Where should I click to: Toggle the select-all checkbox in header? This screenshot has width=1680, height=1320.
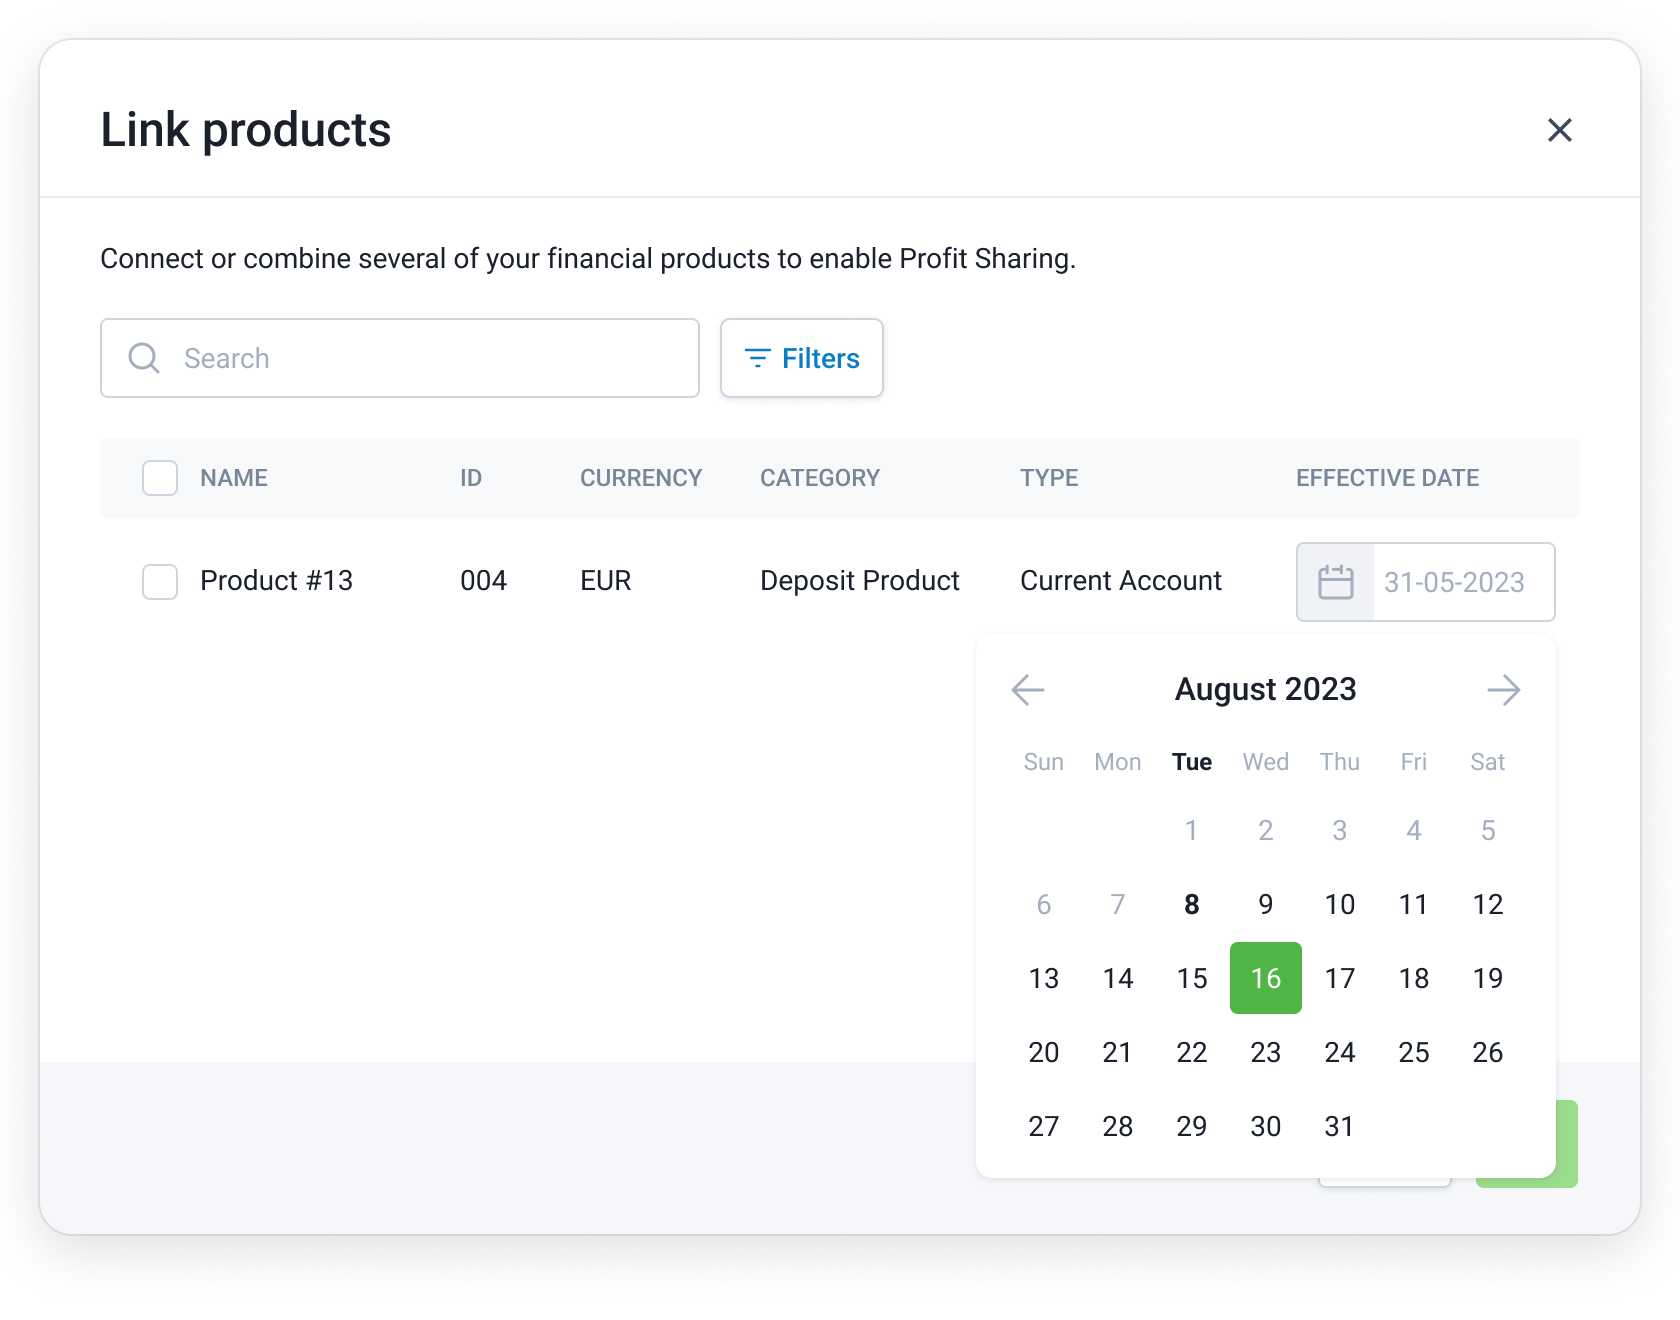[160, 478]
